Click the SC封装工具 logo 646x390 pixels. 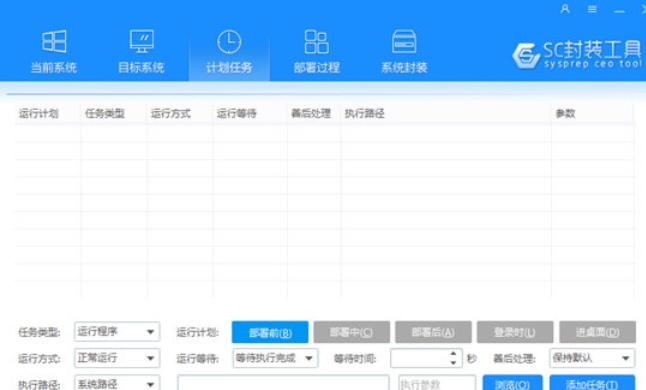577,54
